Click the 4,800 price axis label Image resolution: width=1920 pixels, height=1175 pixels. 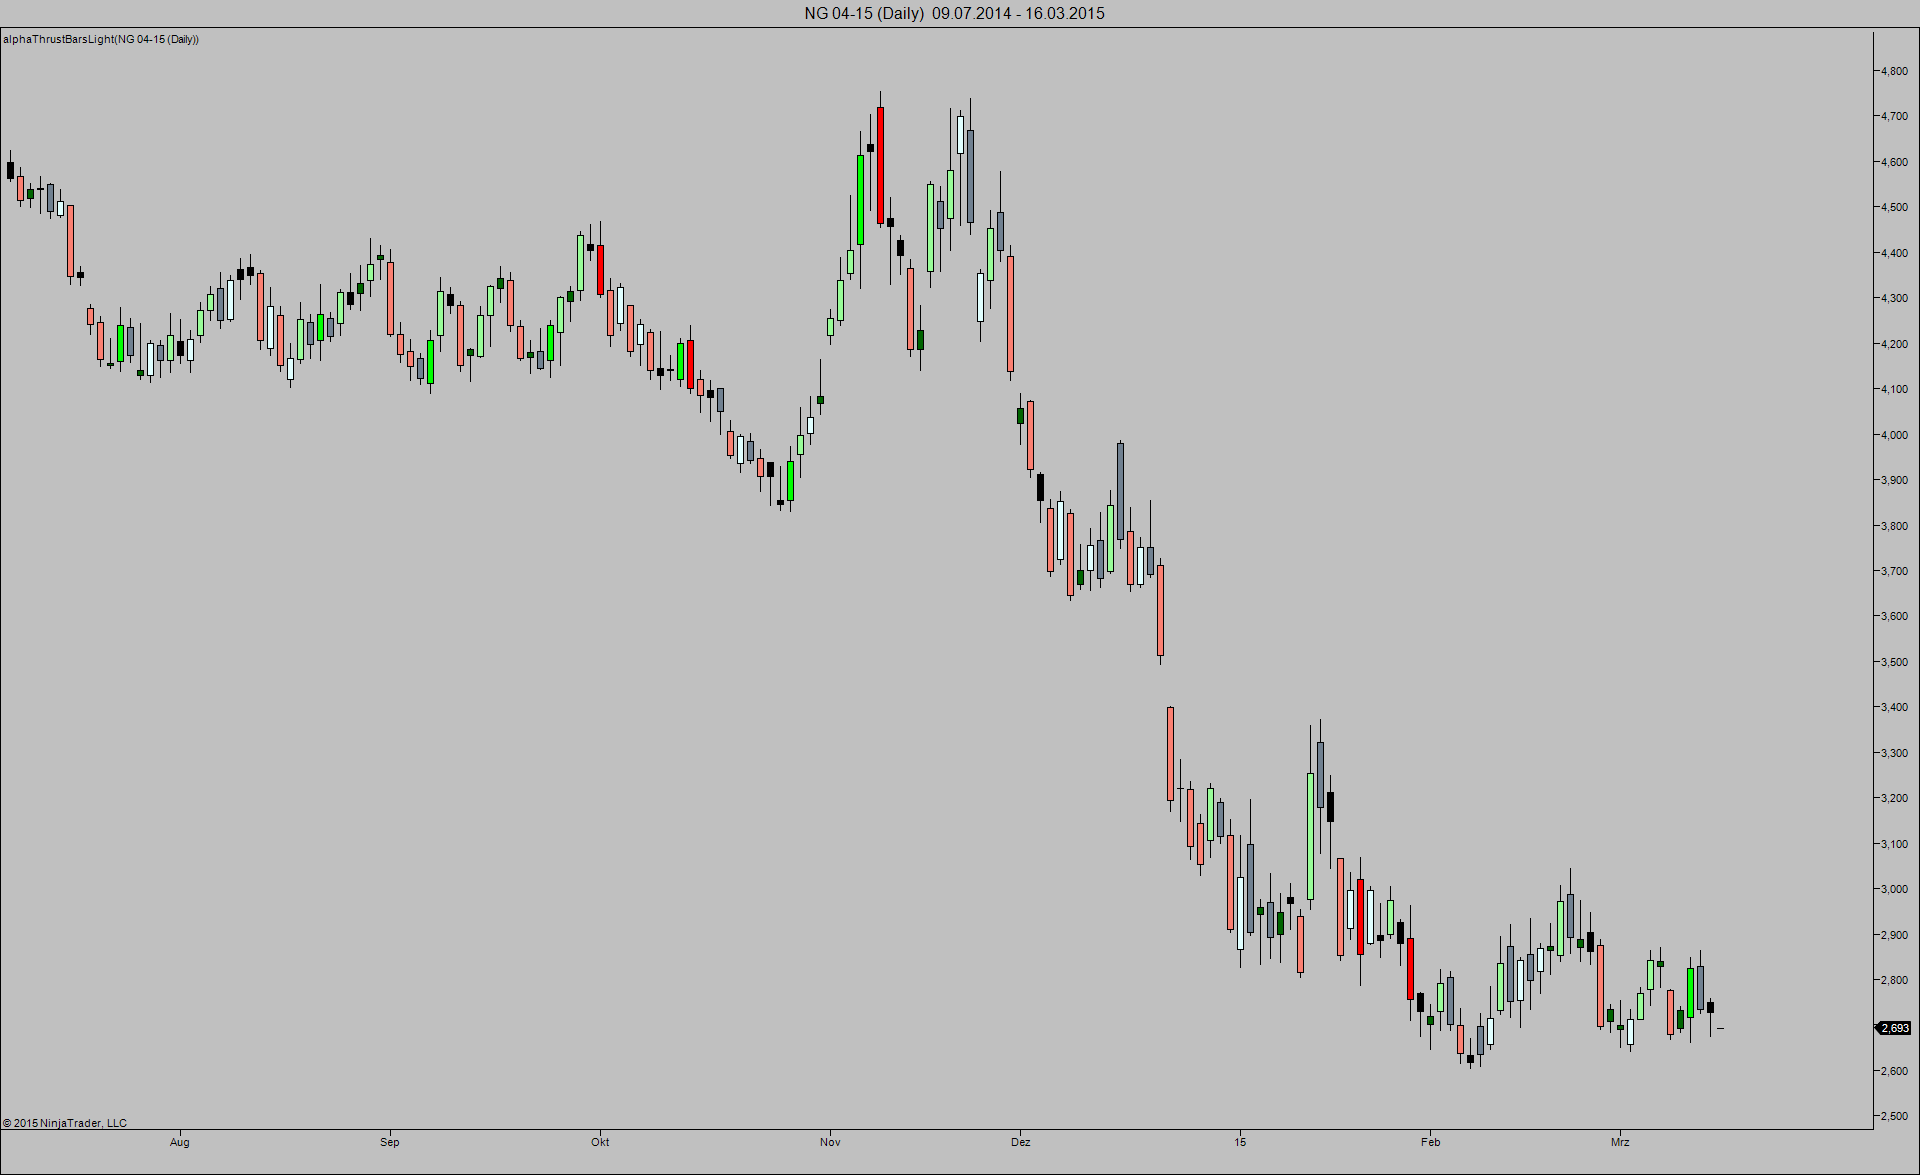point(1894,71)
